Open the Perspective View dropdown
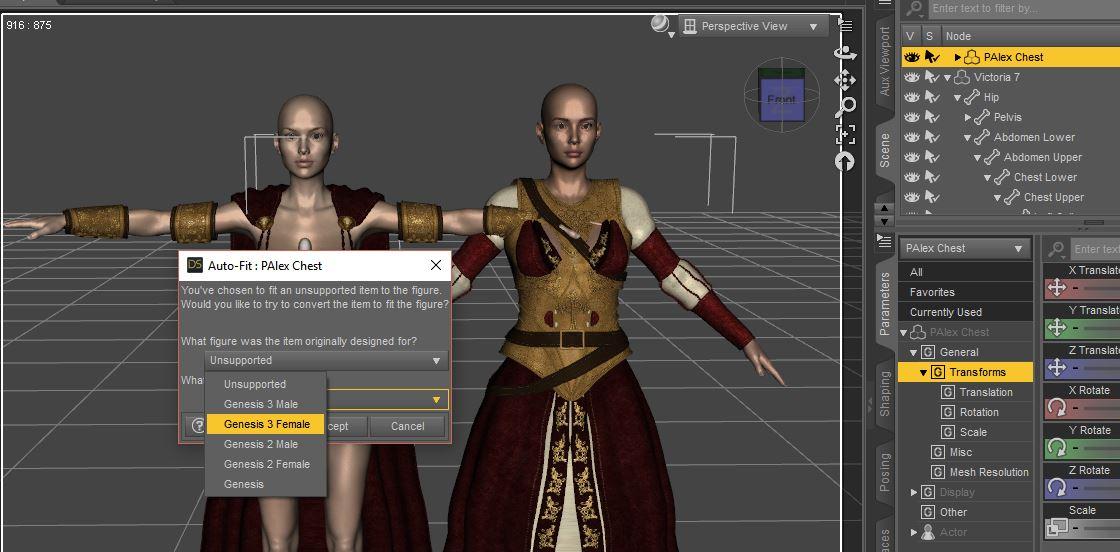1120x552 pixels. point(752,26)
